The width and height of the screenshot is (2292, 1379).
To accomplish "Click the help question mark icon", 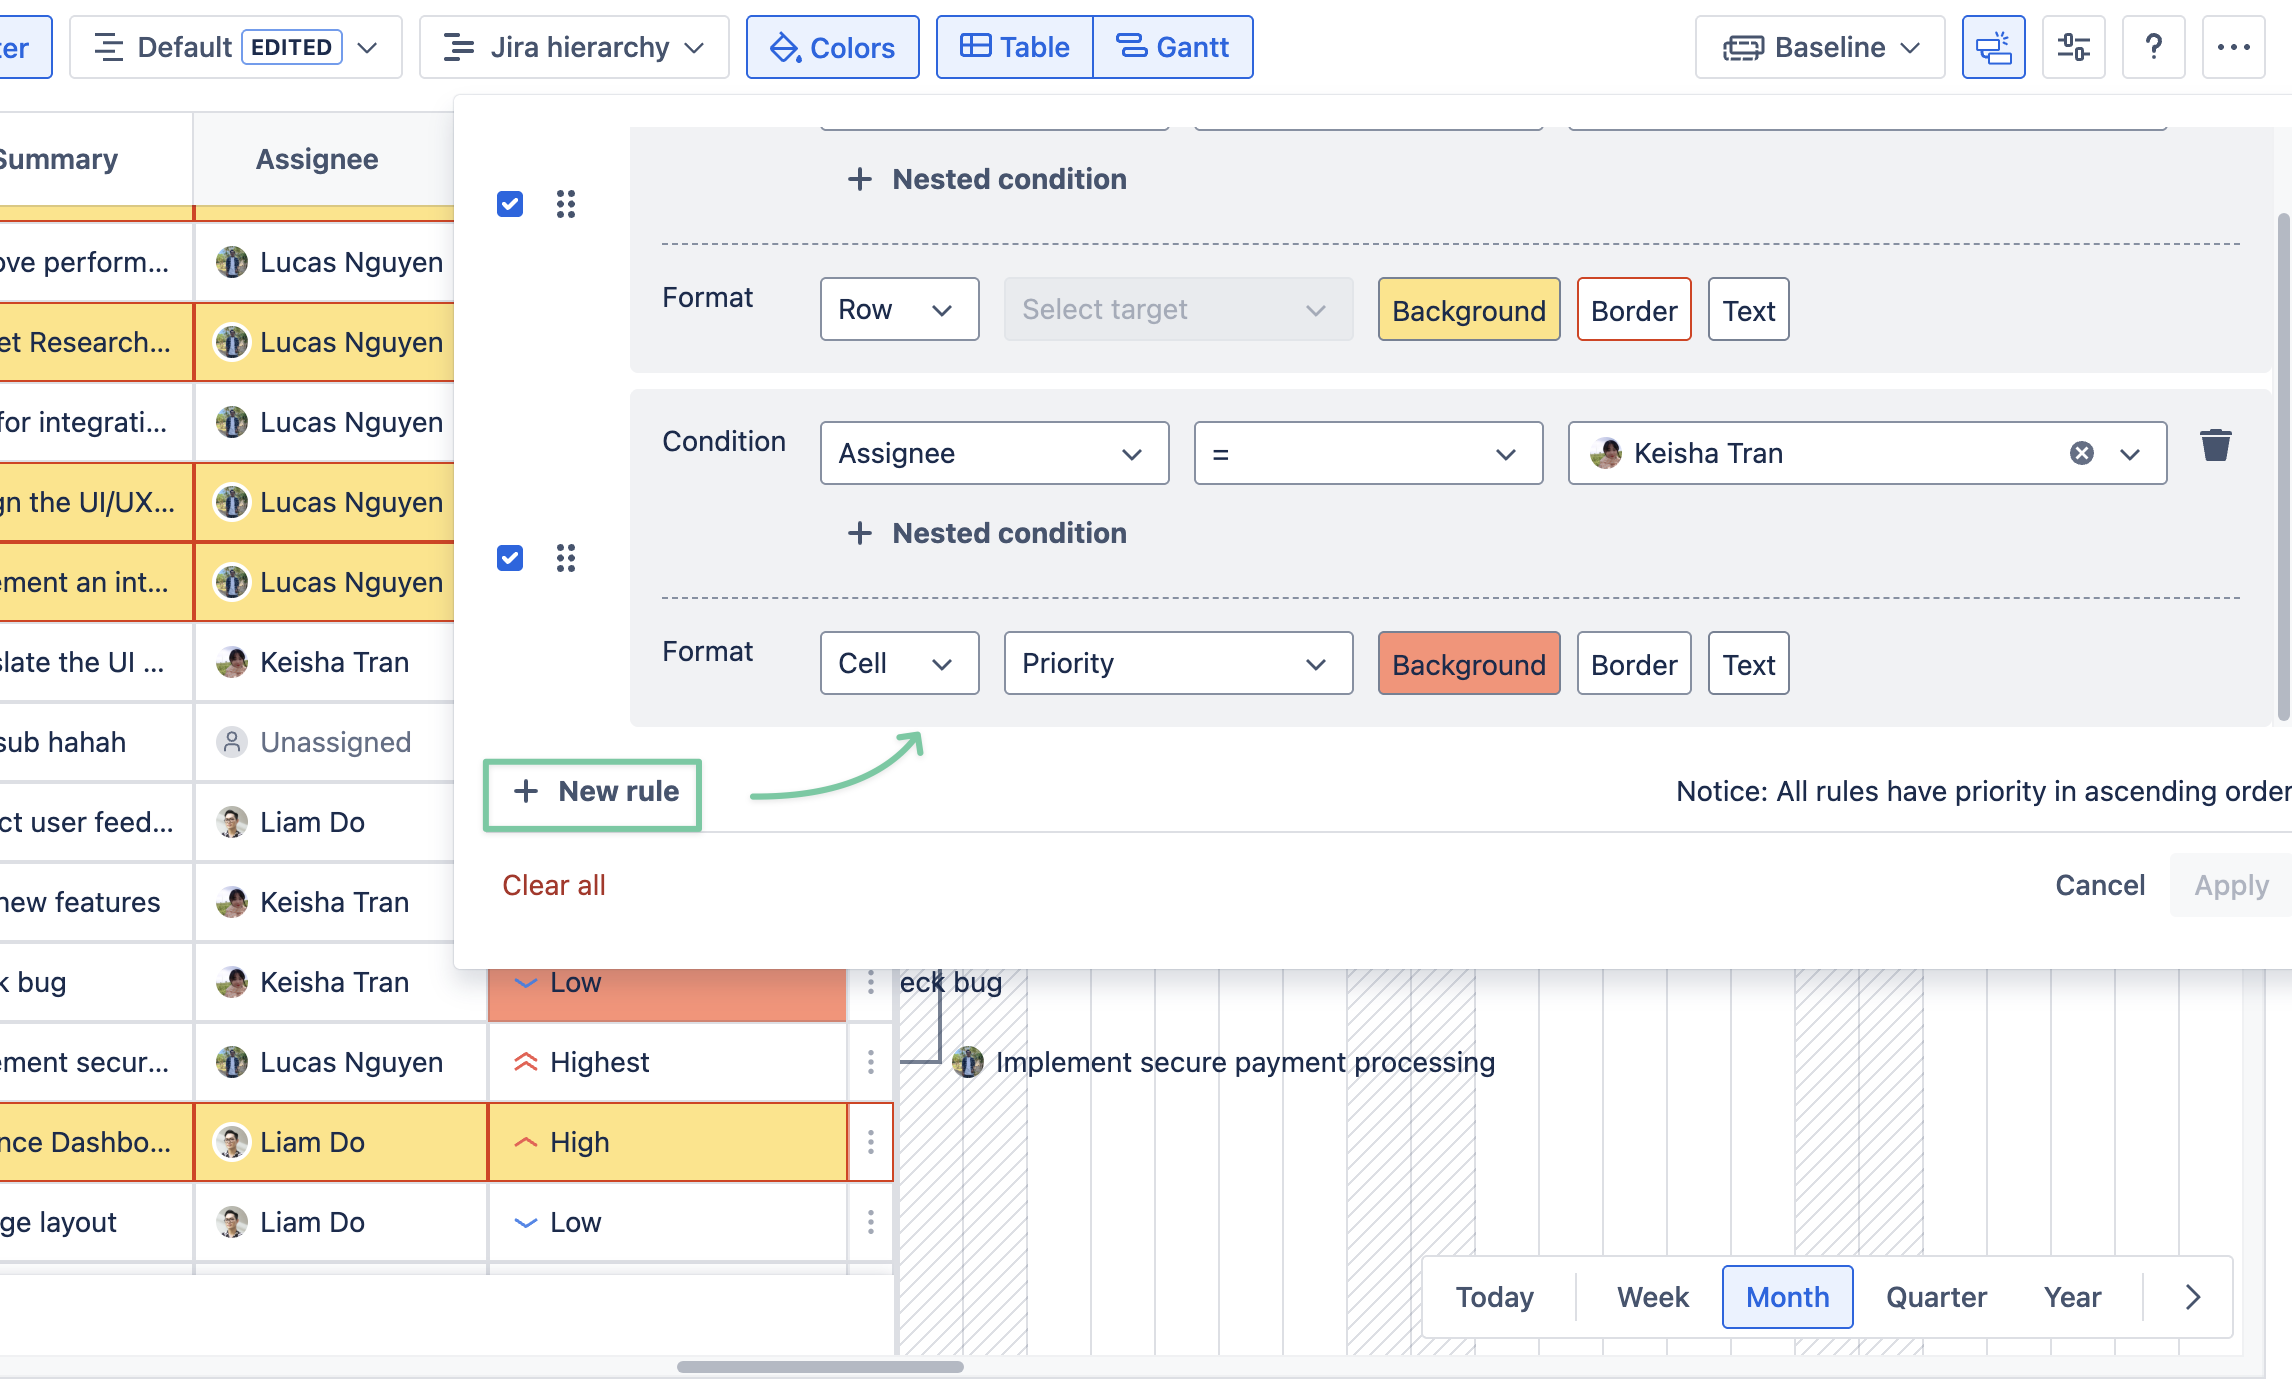I will [2153, 47].
